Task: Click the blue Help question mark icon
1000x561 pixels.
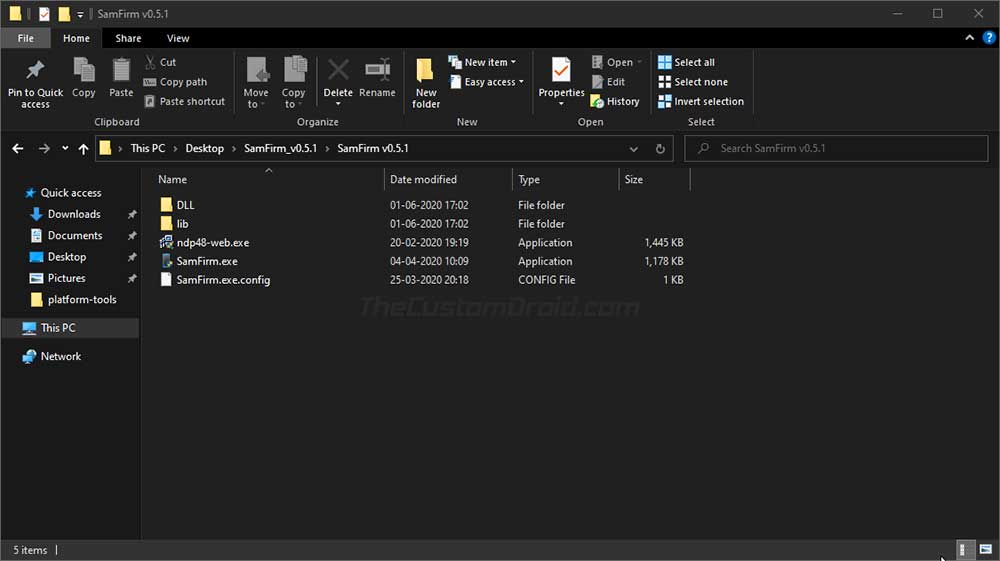Action: pyautogui.click(x=989, y=38)
